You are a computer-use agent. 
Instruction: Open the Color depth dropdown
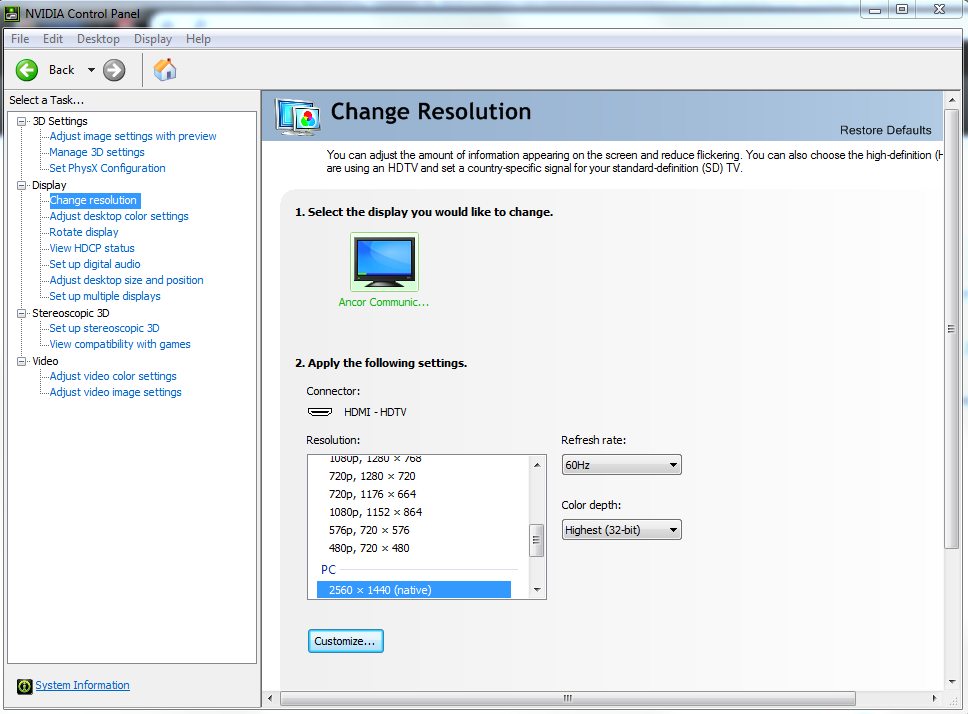click(621, 529)
